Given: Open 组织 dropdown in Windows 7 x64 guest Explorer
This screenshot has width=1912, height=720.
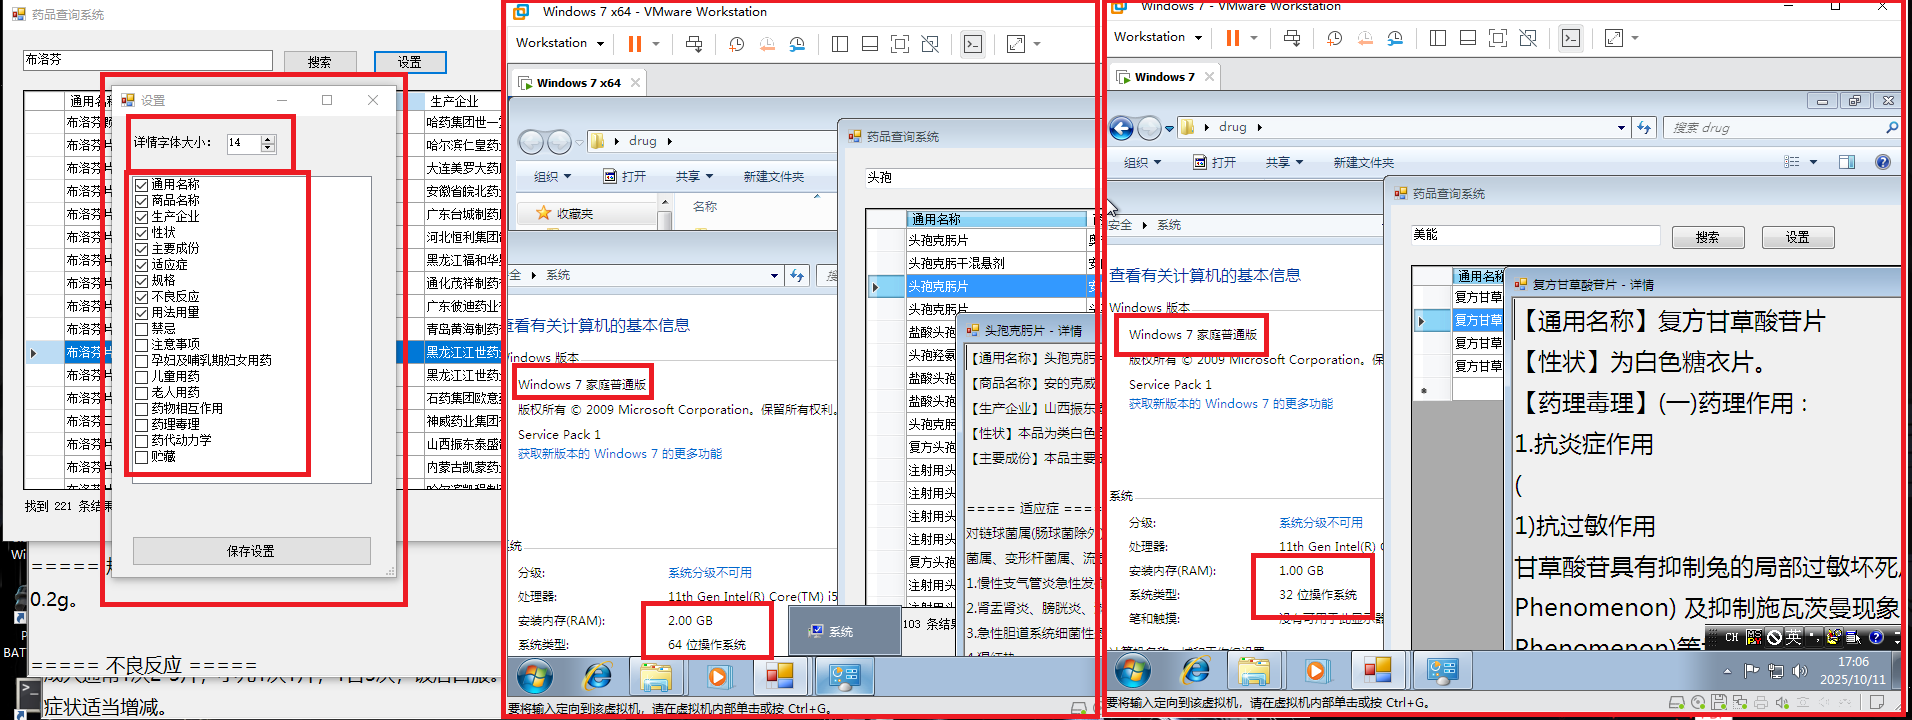Looking at the screenshot, I should (552, 177).
